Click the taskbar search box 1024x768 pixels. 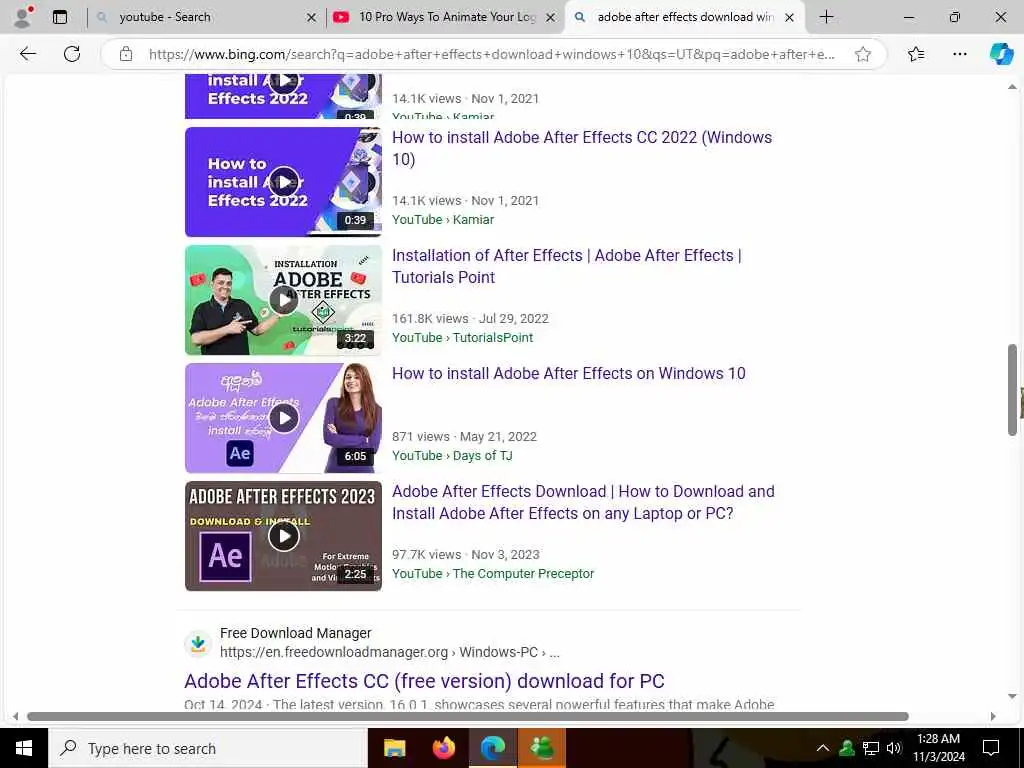[x=208, y=748]
